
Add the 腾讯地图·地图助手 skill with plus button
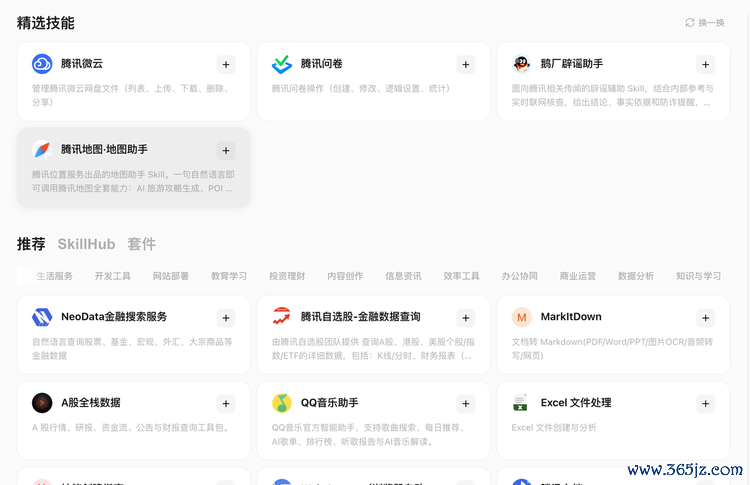pyautogui.click(x=226, y=151)
